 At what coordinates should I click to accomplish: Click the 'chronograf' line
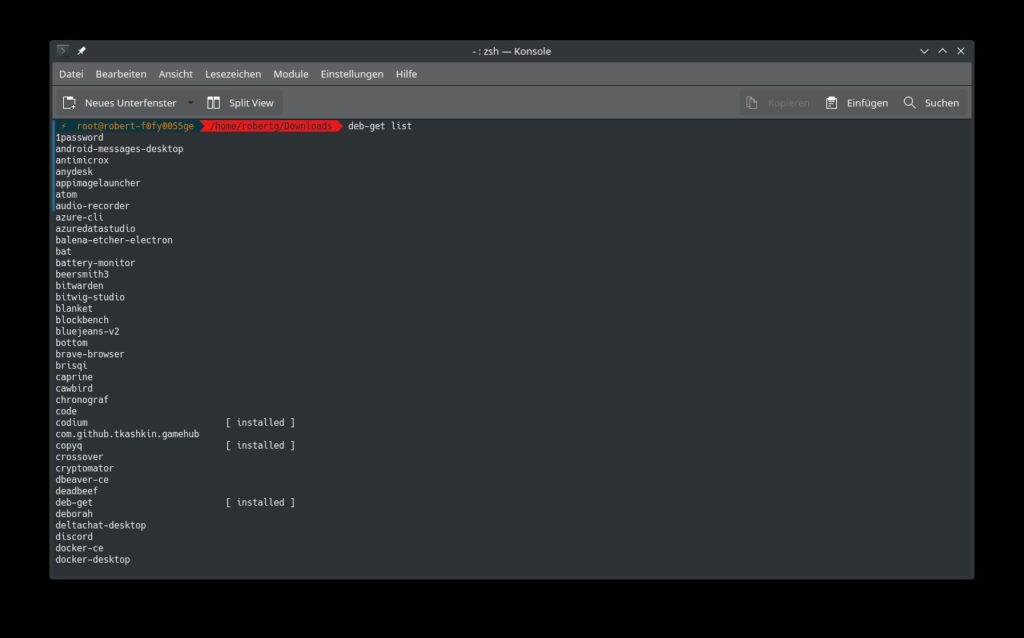point(82,400)
